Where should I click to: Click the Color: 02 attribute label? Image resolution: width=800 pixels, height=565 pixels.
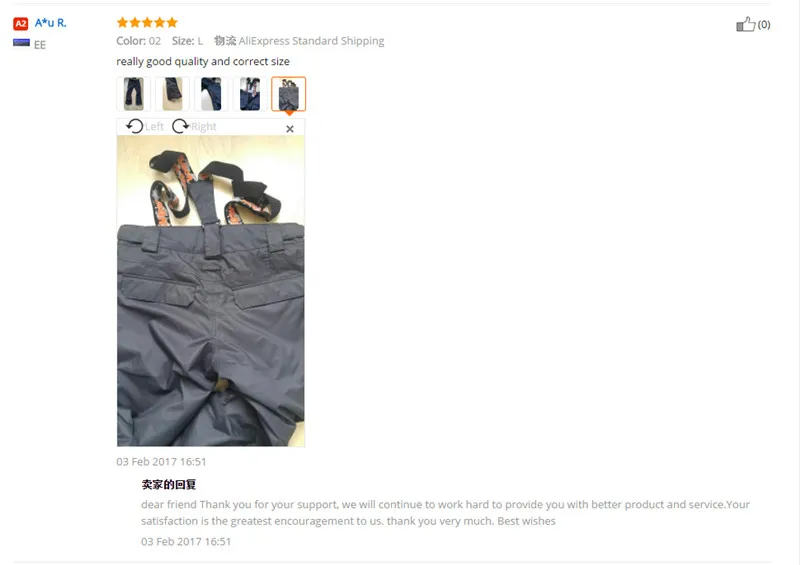138,41
